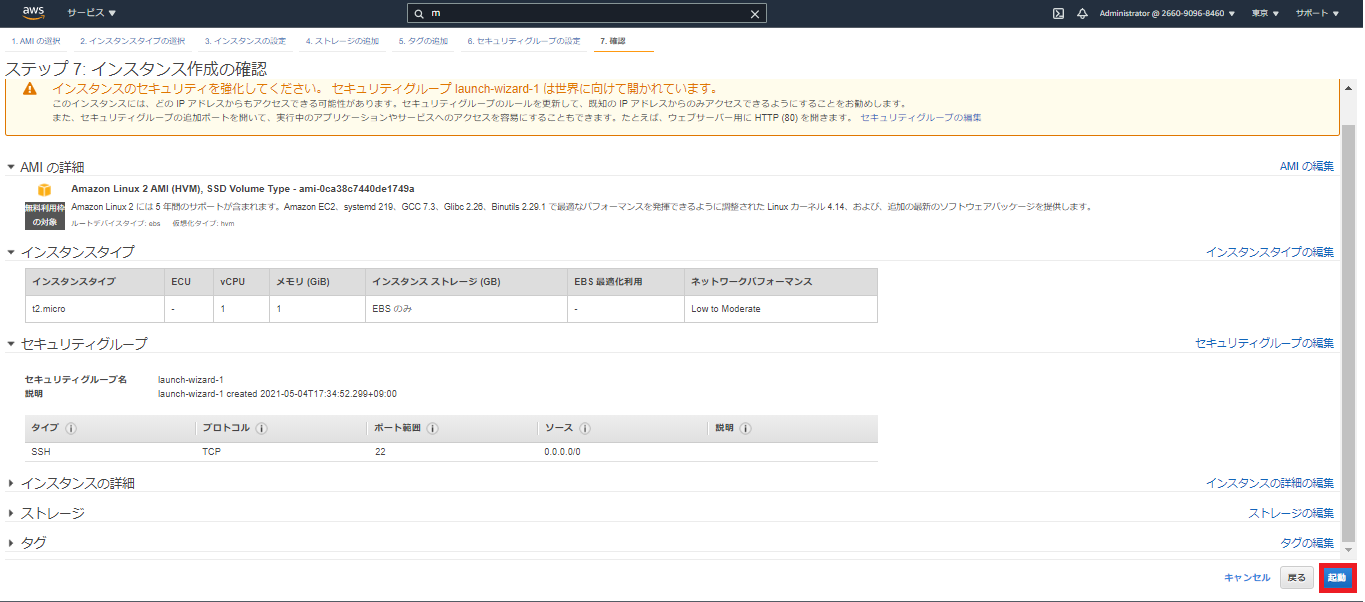Image resolution: width=1365 pixels, height=602 pixels.
Task: Click the info icon beside ソース
Action: point(585,428)
